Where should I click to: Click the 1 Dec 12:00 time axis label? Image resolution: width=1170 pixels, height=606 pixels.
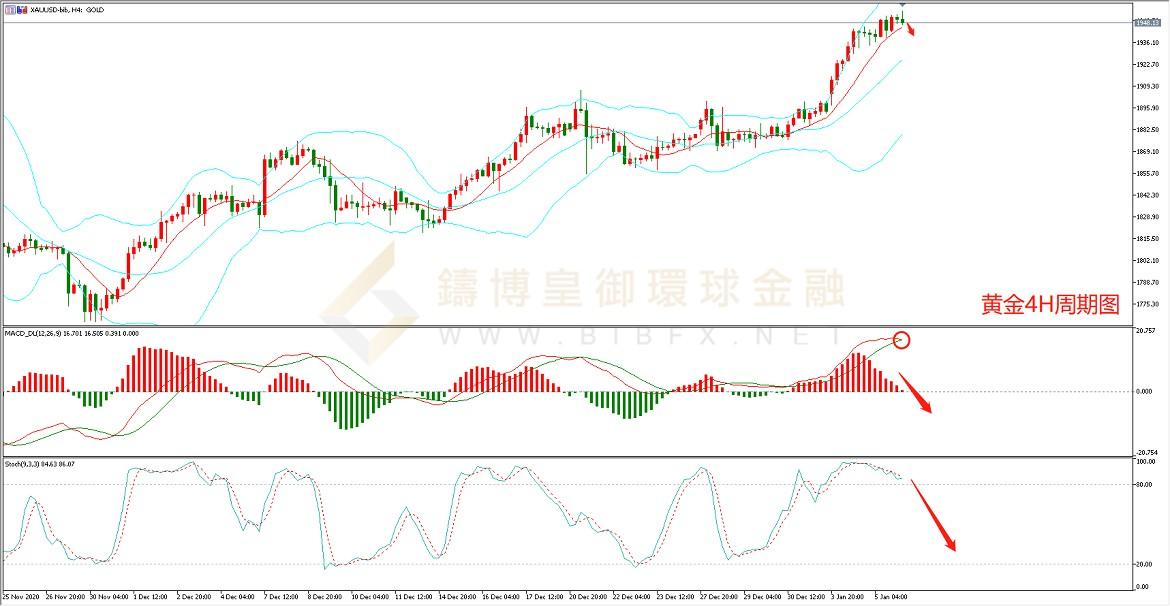(x=150, y=597)
